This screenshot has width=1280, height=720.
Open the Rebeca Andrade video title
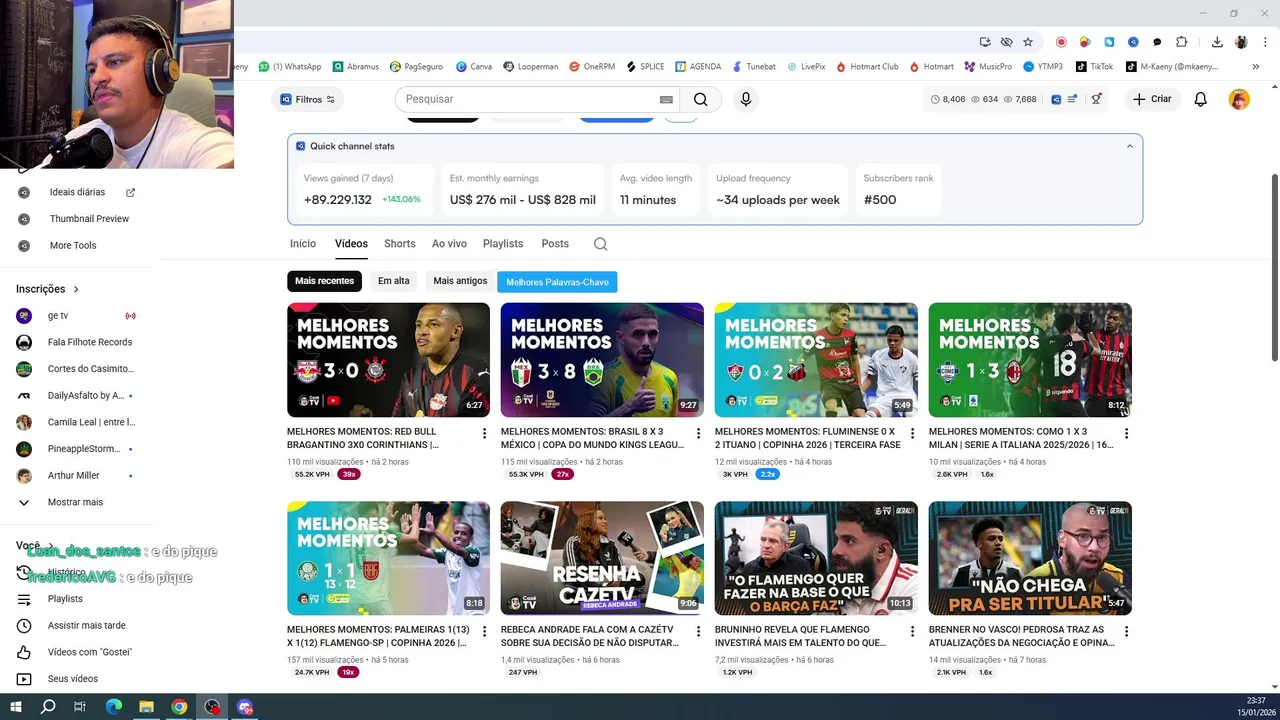(x=590, y=636)
